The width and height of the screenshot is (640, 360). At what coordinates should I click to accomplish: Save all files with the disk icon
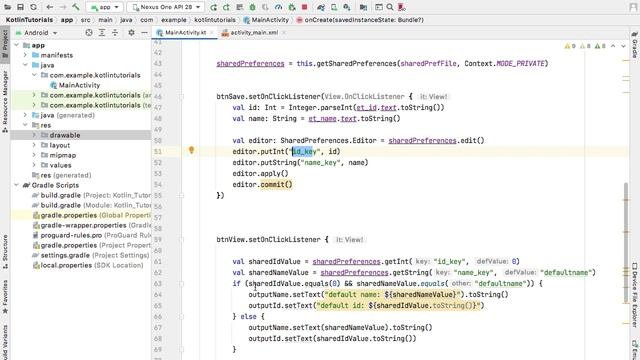click(20, 7)
